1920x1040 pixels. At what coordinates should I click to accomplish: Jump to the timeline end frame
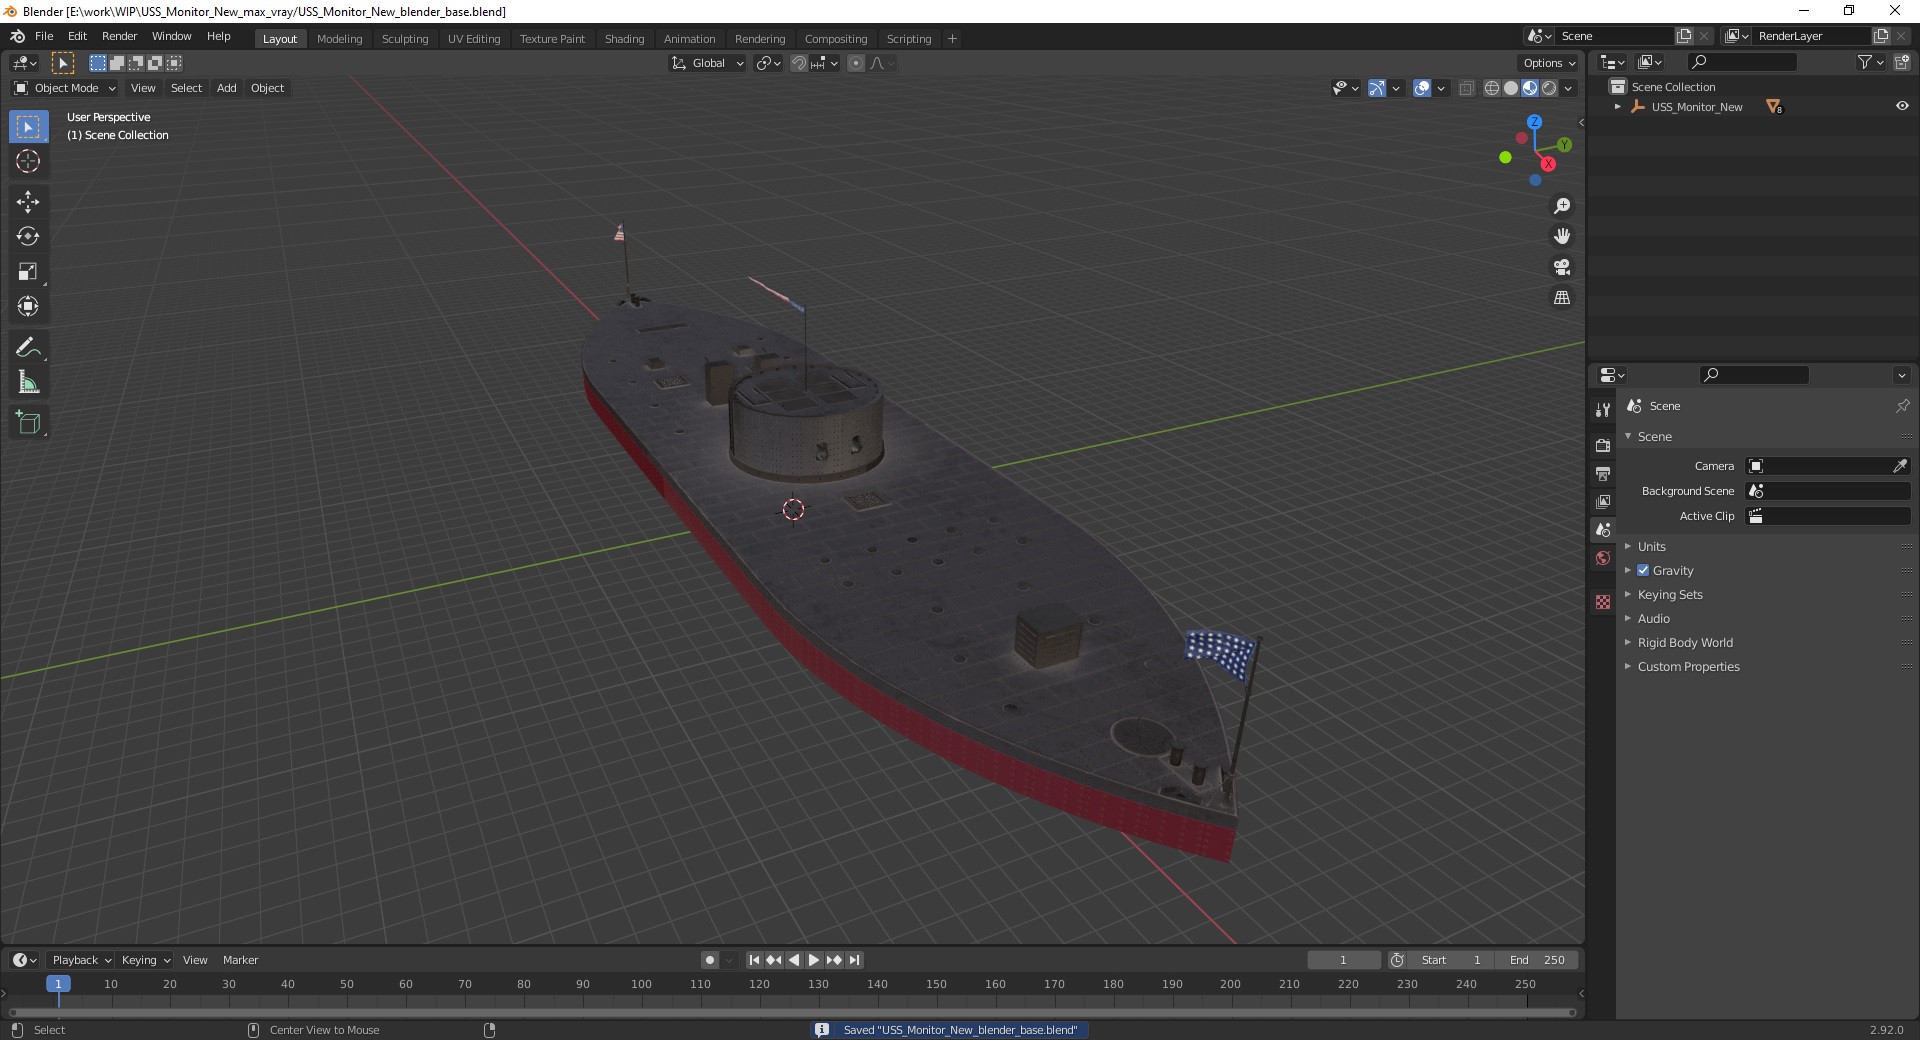click(854, 960)
